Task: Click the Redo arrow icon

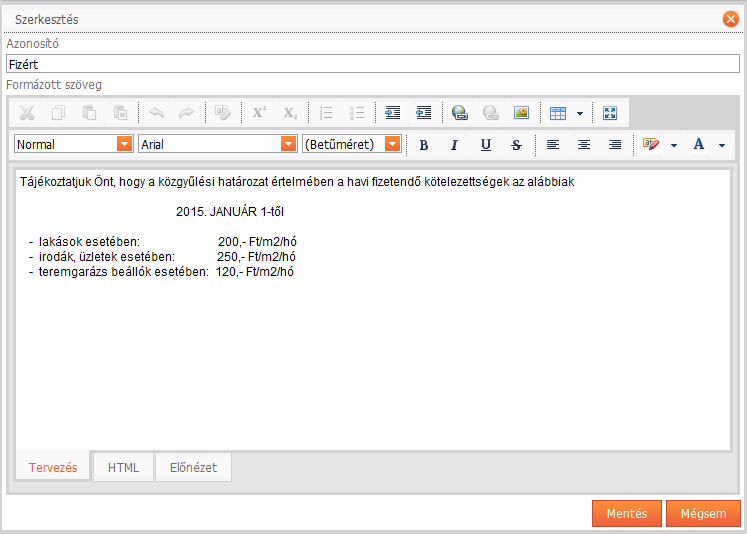Action: (186, 113)
